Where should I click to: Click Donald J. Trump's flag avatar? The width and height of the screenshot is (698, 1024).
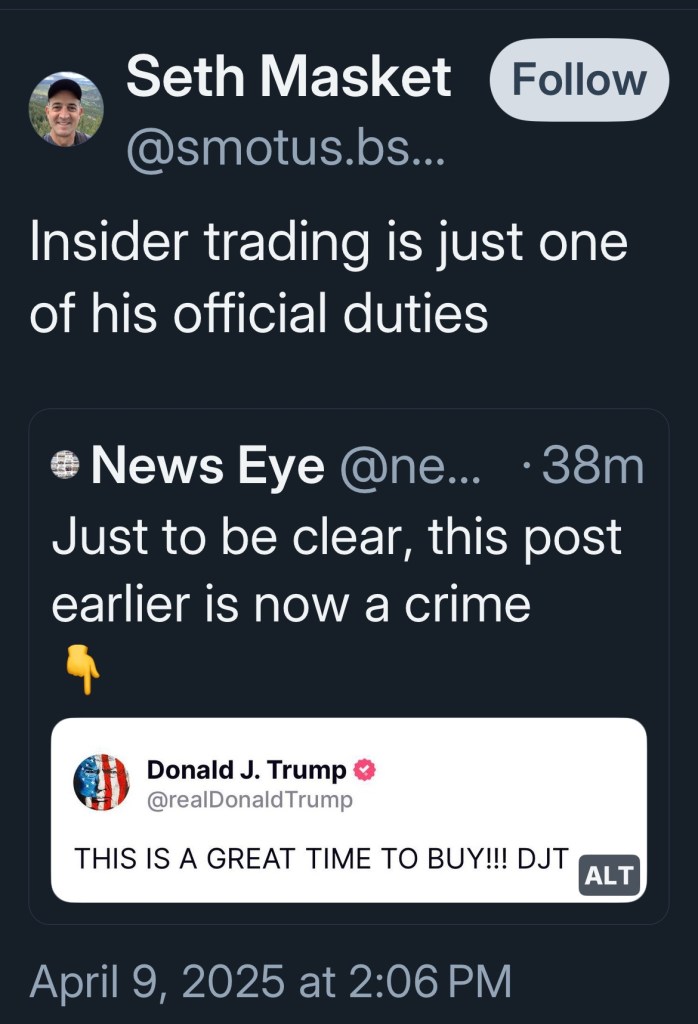click(x=101, y=782)
